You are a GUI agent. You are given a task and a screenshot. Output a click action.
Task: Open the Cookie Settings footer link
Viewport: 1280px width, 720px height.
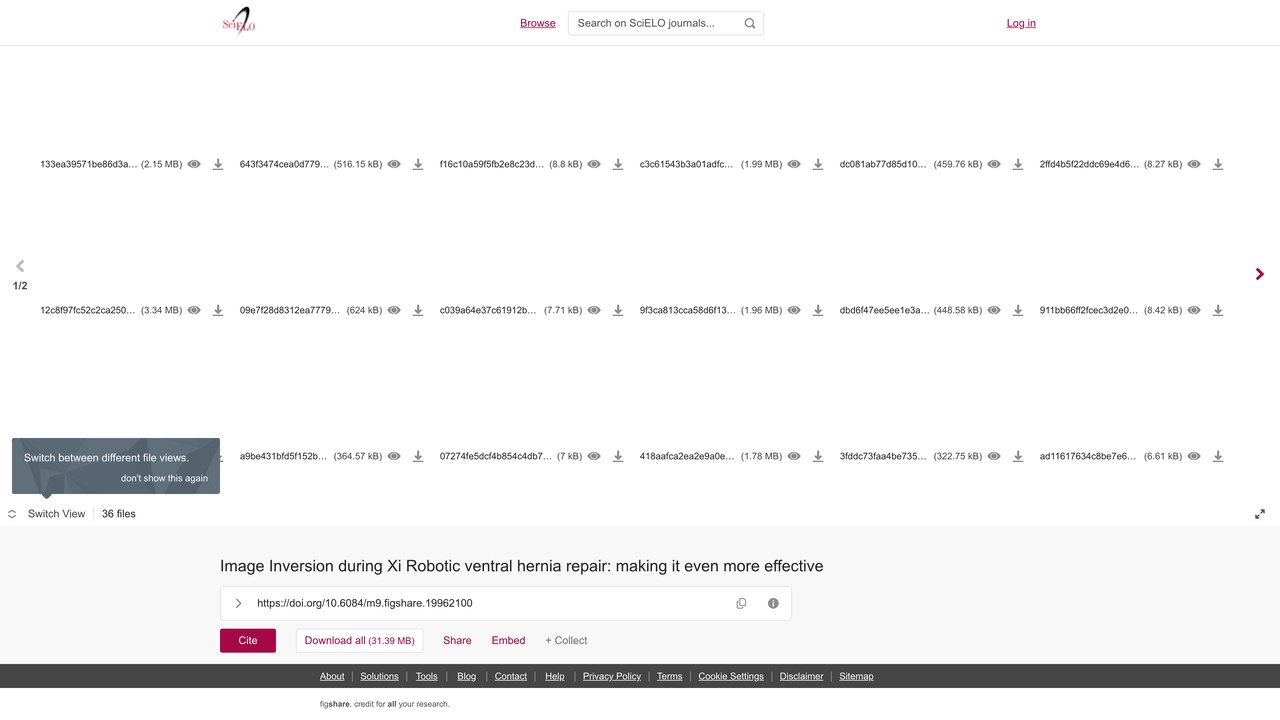pyautogui.click(x=731, y=677)
